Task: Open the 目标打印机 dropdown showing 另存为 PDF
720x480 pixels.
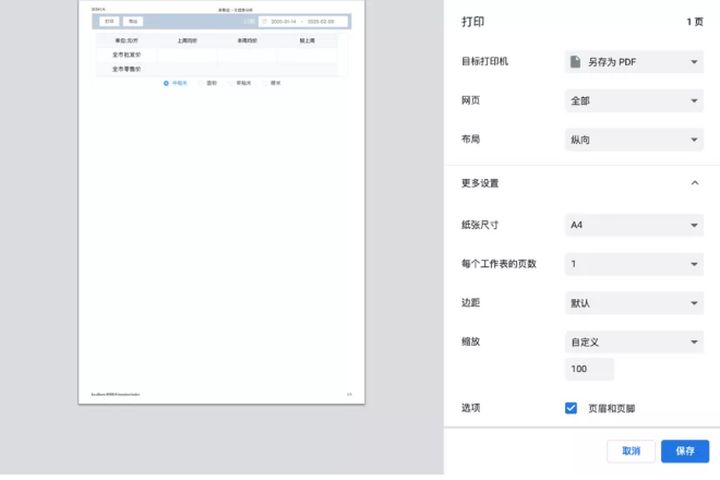Action: [x=634, y=62]
